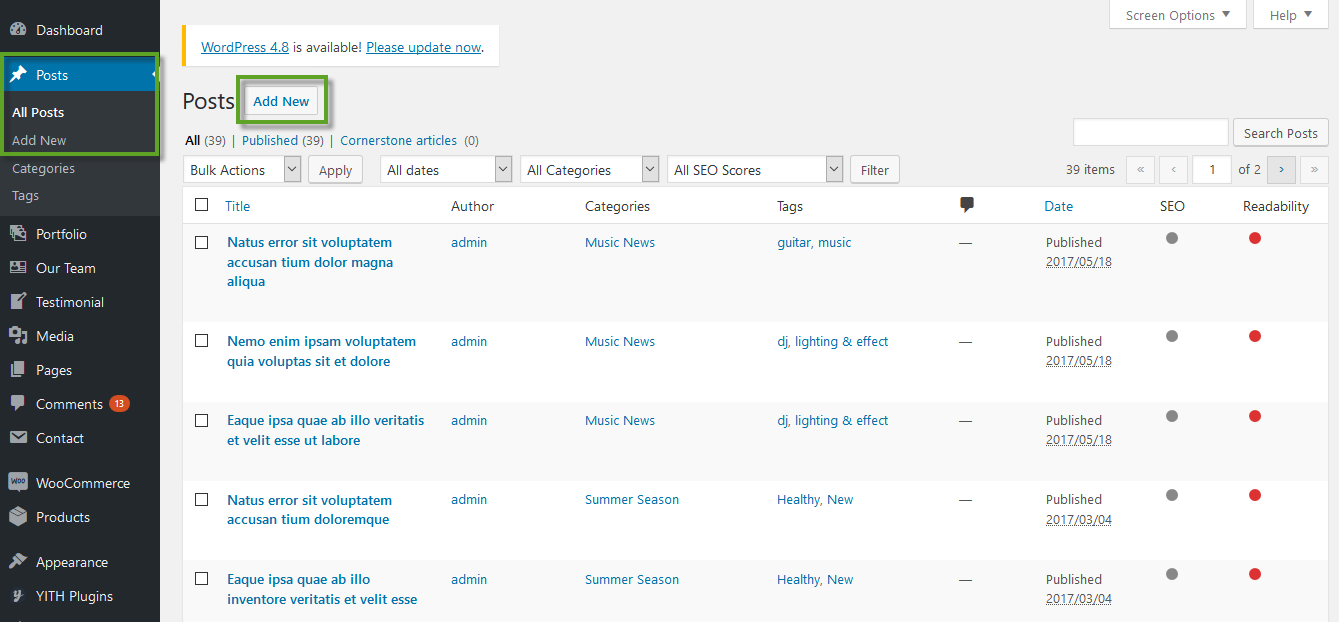Click the Dashboard gauge icon

18,30
